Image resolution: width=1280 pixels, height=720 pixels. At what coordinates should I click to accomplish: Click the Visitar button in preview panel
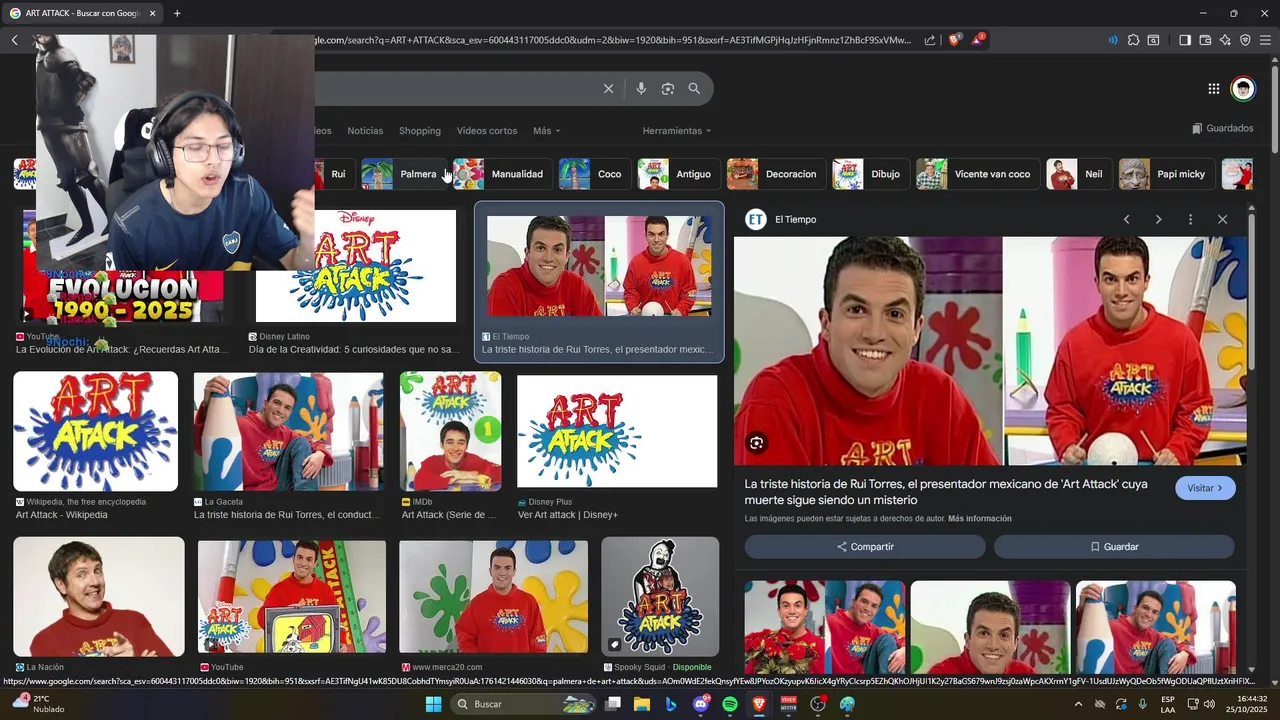pos(1205,488)
